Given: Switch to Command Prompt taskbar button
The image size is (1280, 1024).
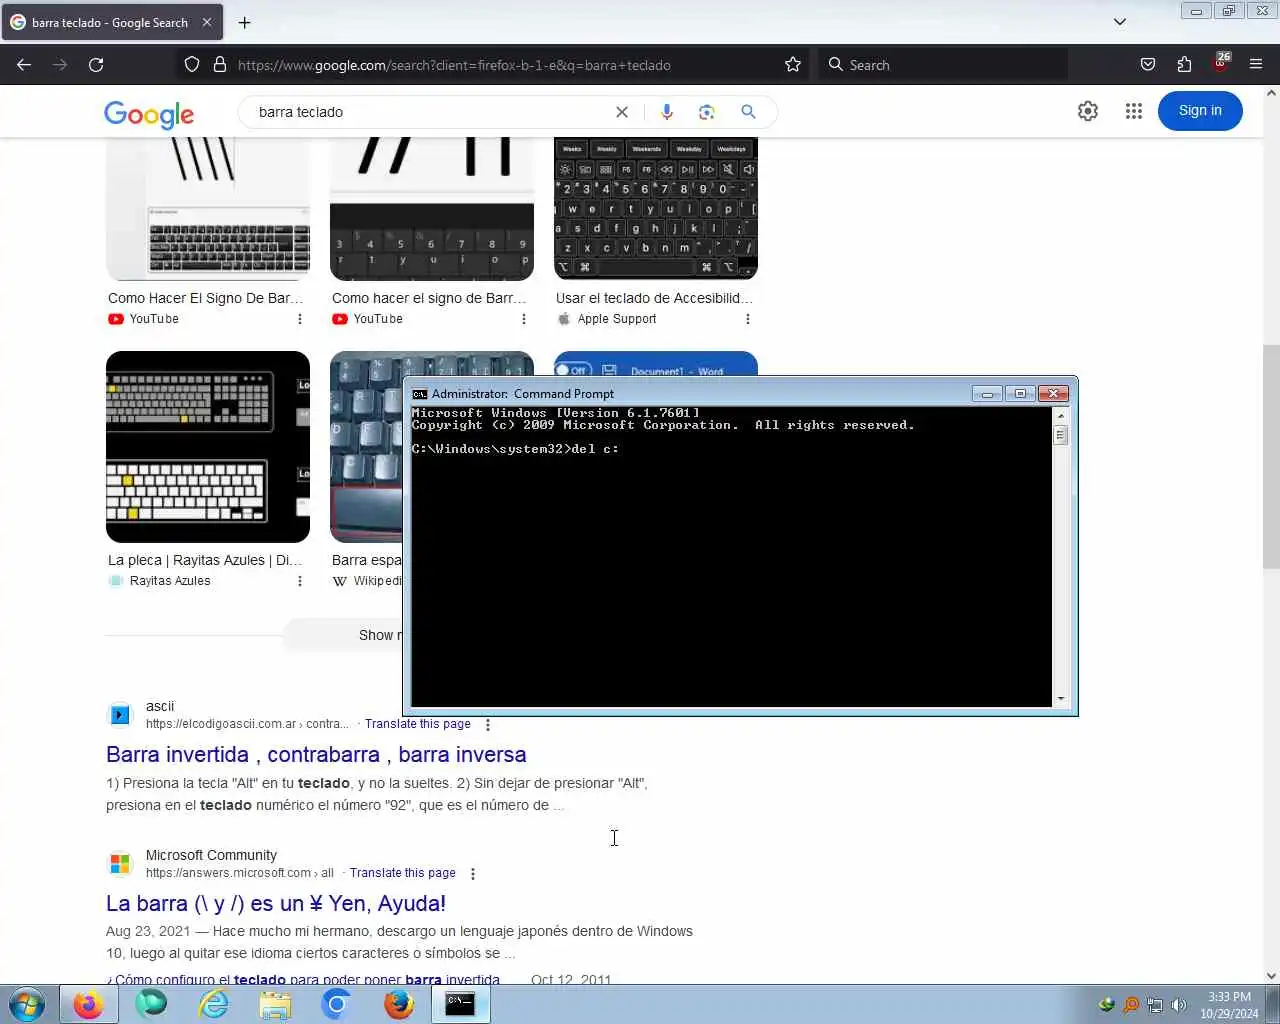Looking at the screenshot, I should [x=460, y=1004].
